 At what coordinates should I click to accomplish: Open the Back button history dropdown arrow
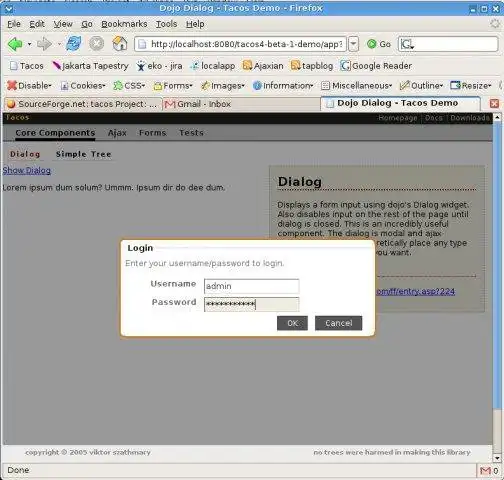coord(29,44)
